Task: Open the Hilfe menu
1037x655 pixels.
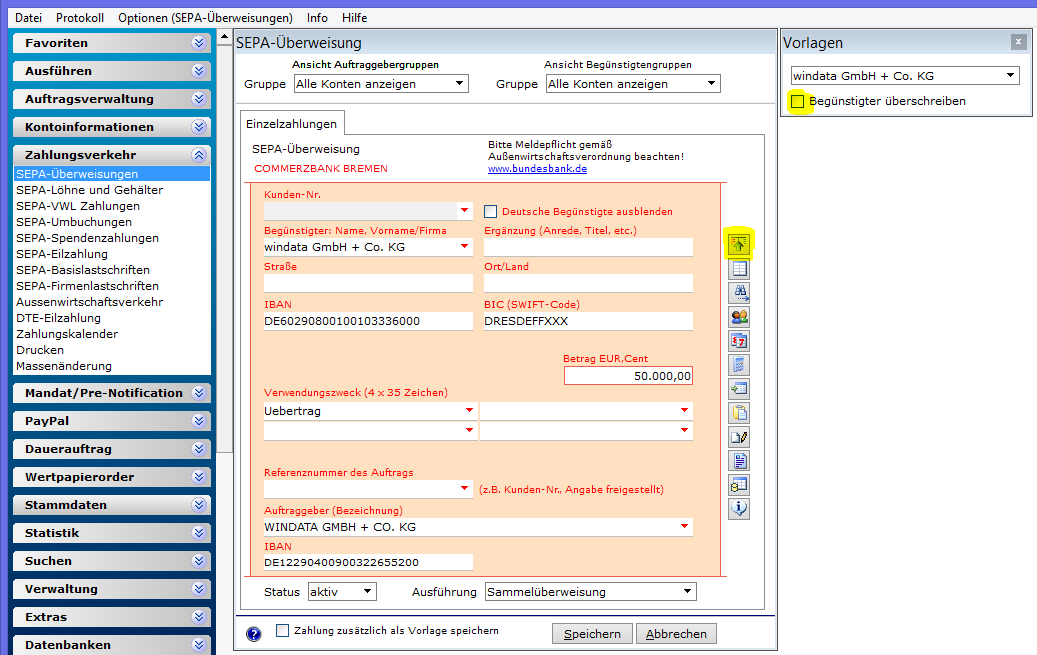Action: [x=354, y=18]
